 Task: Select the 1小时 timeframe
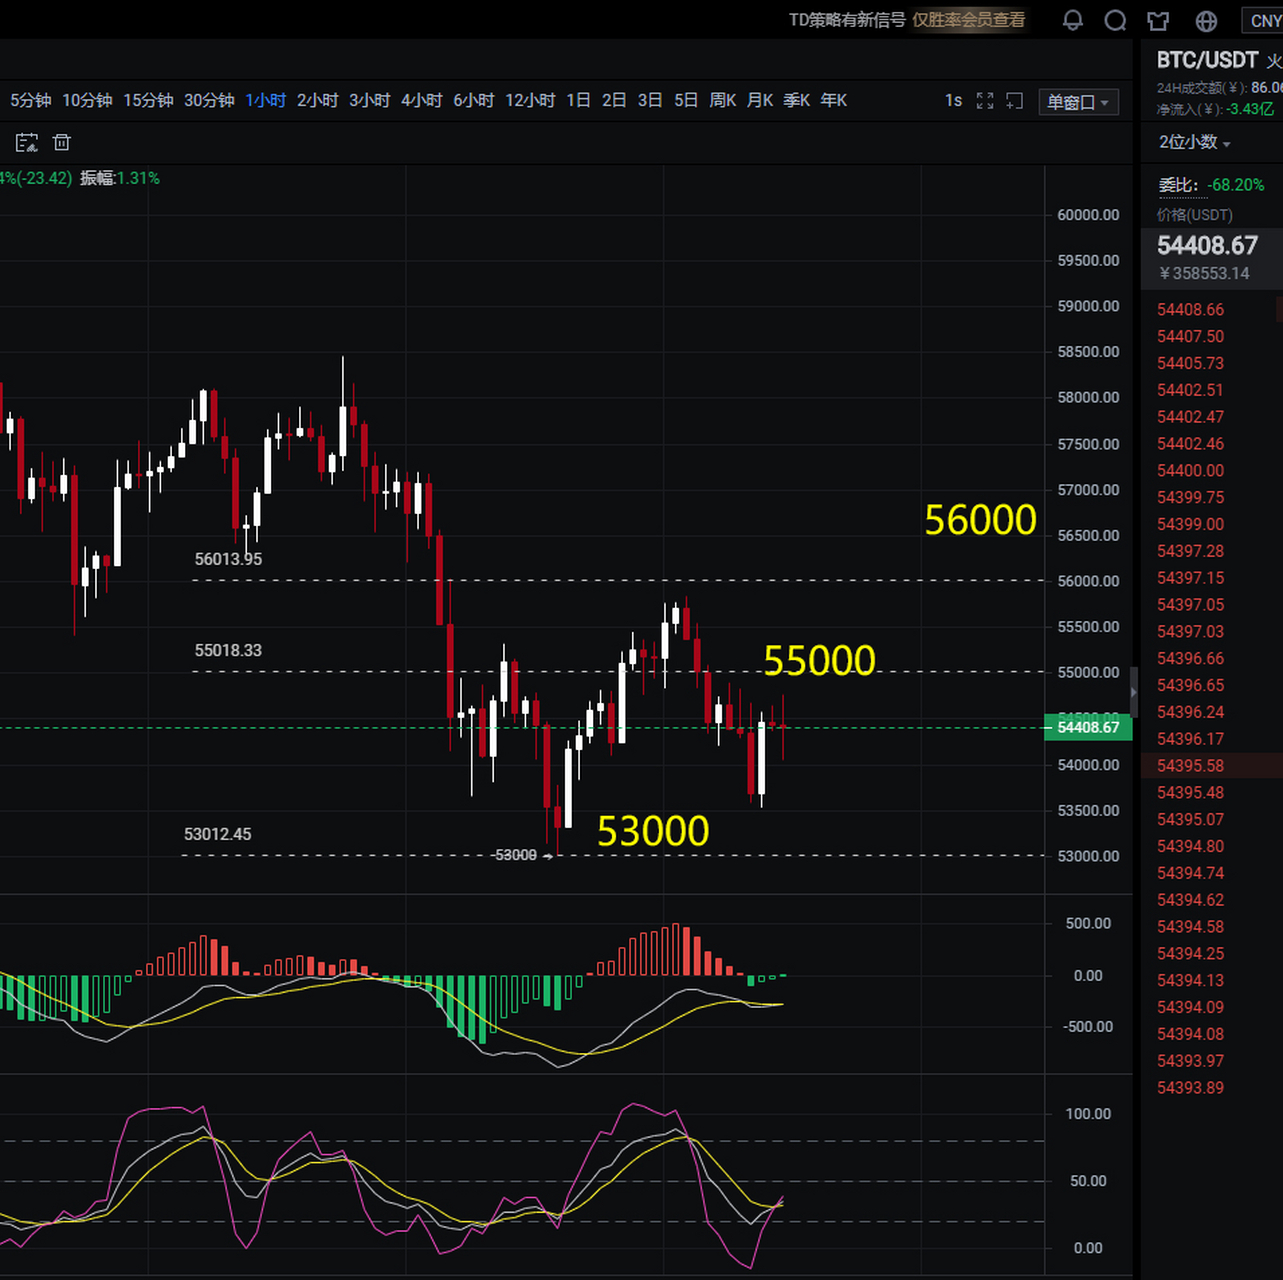[266, 100]
